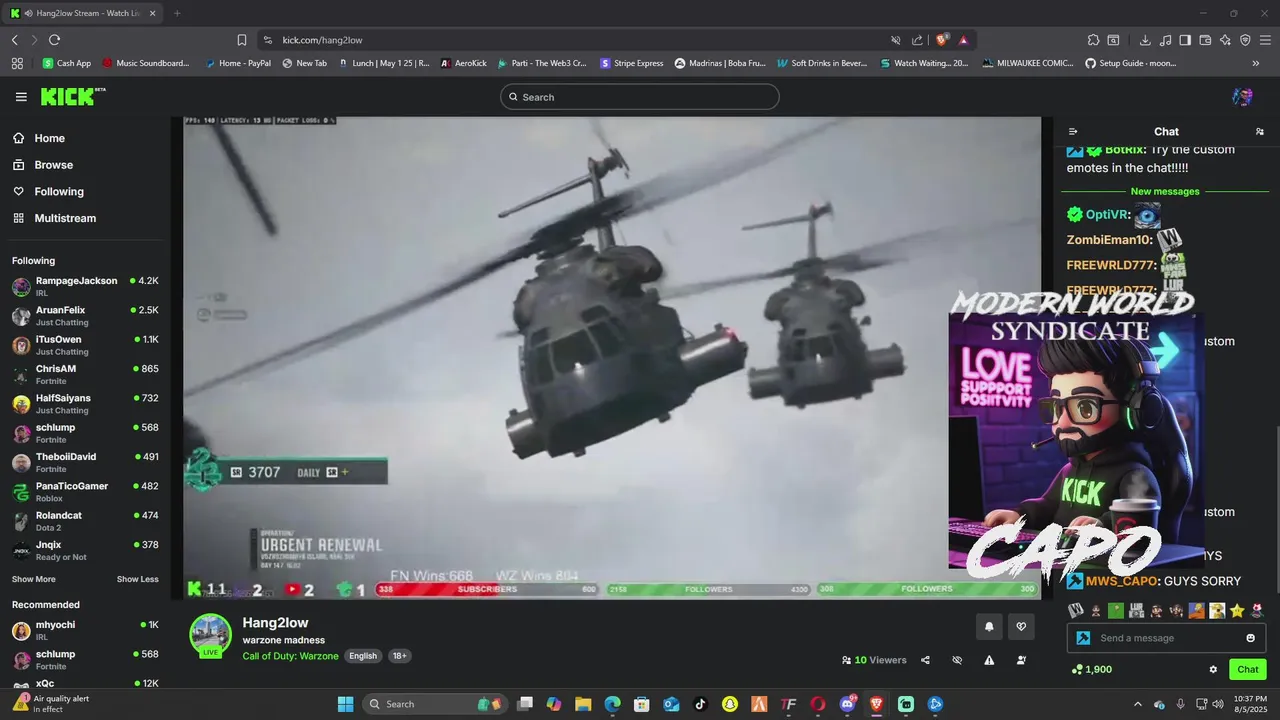The height and width of the screenshot is (720, 1280).
Task: Insert the yellow star emote
Action: [1237, 610]
